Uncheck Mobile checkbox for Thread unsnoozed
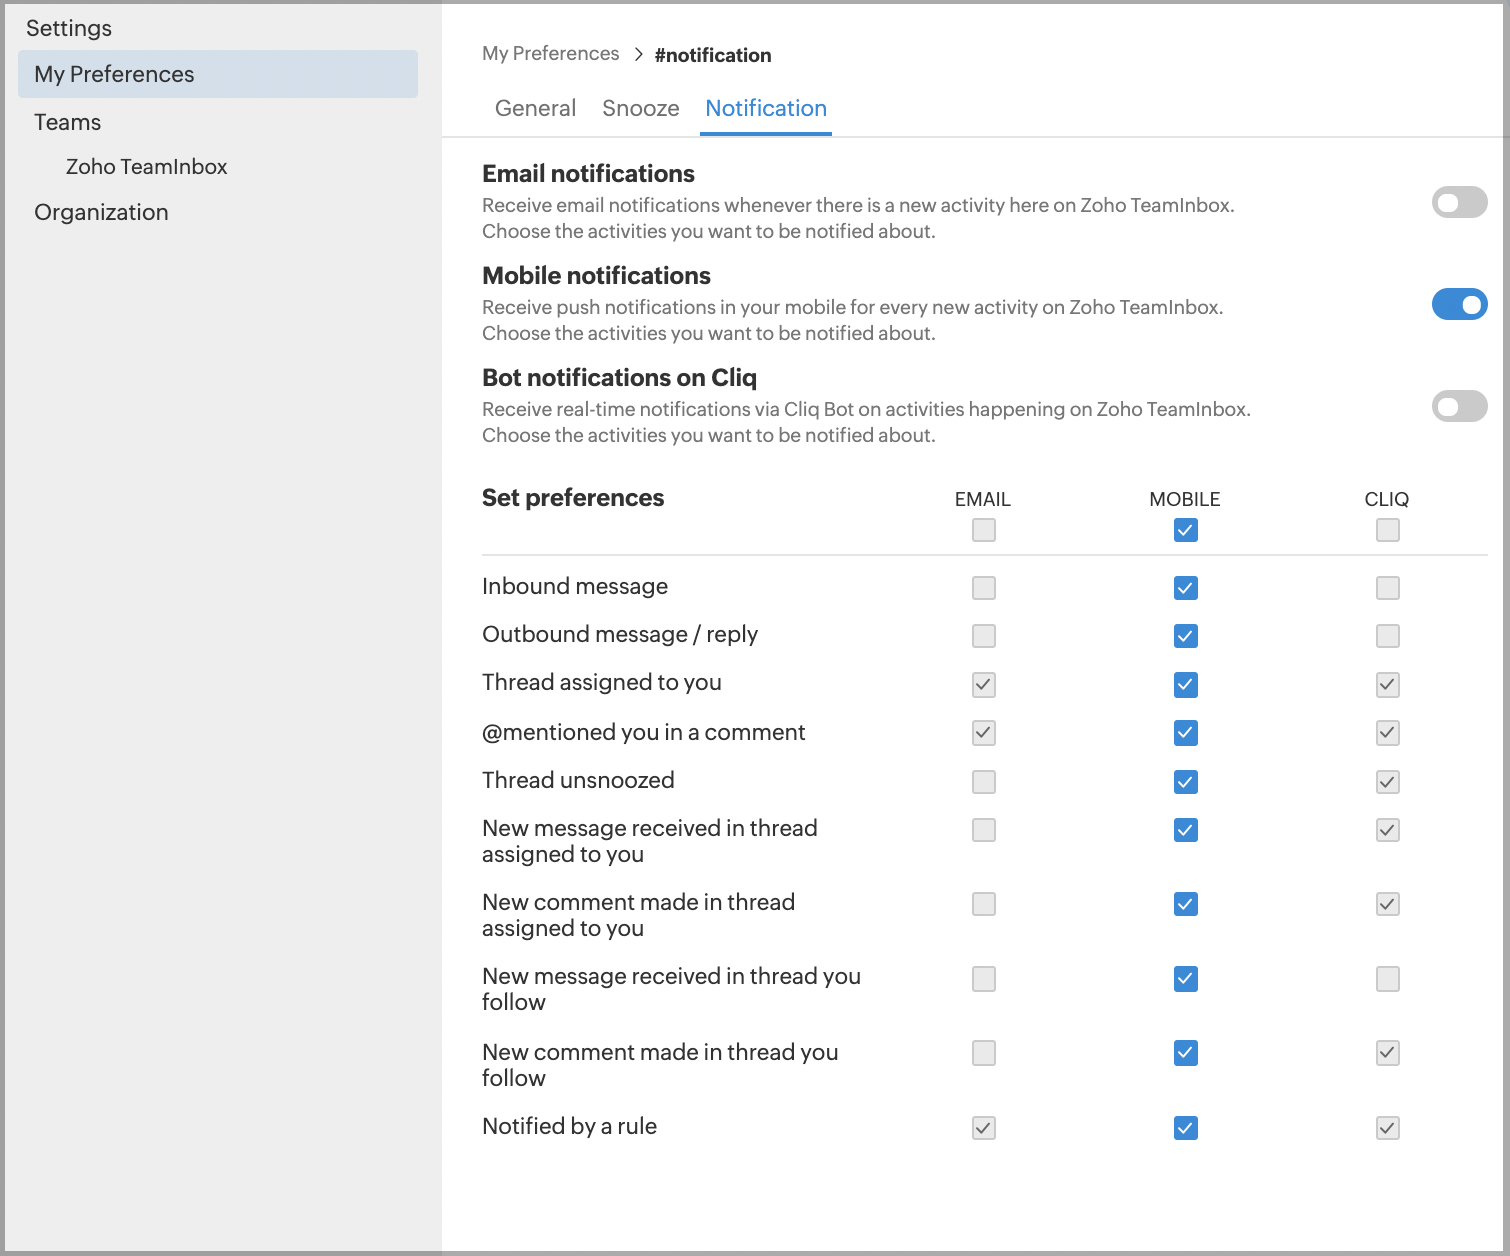The image size is (1510, 1256). click(1185, 782)
